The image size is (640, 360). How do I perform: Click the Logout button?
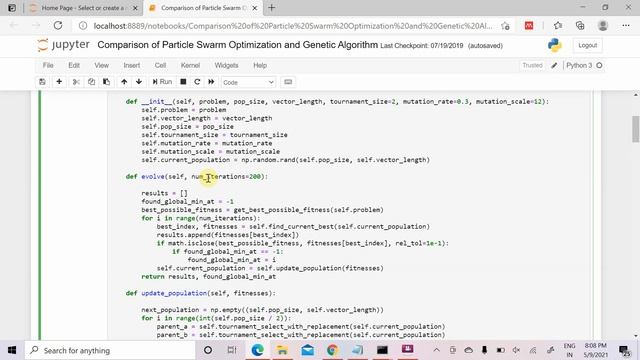click(587, 45)
